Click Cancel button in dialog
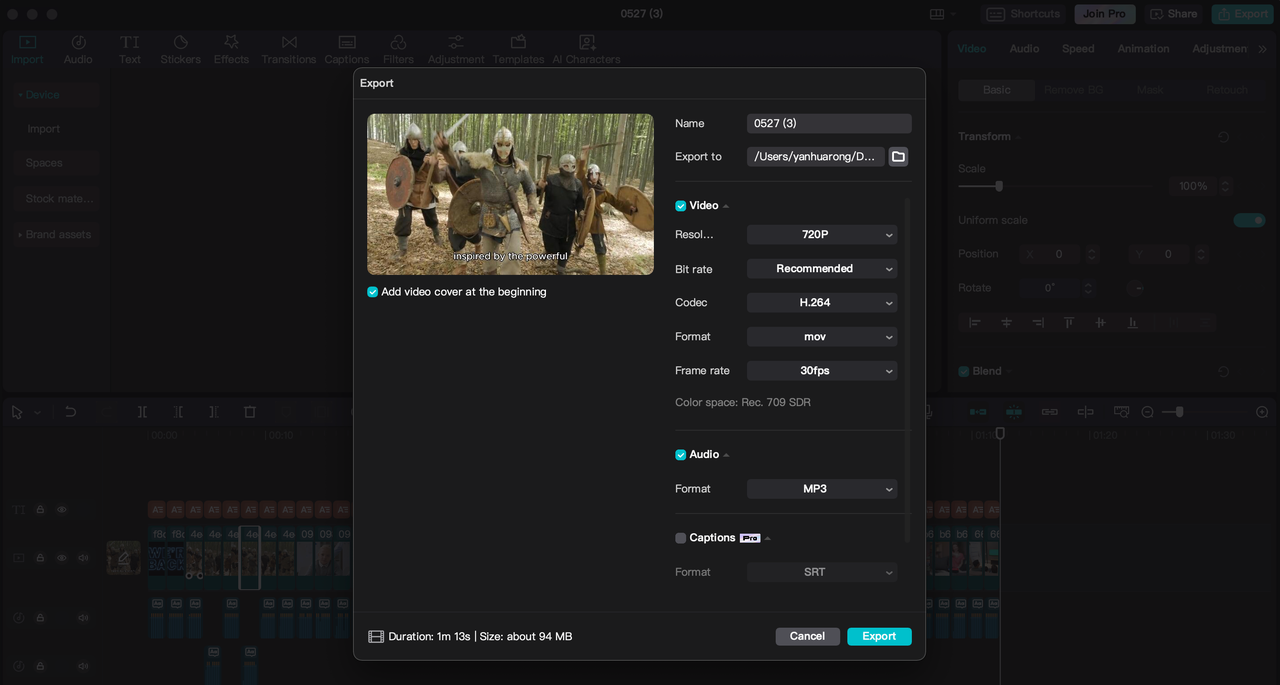 coord(807,636)
